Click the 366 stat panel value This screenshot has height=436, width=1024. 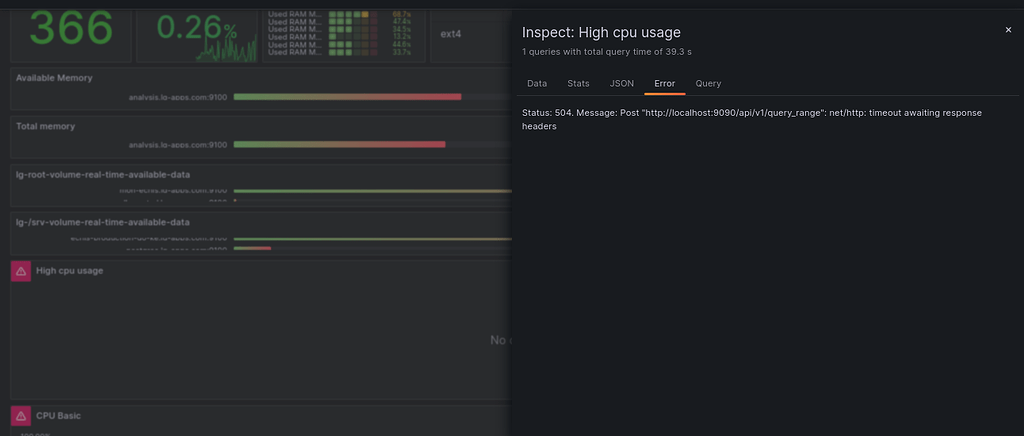pyautogui.click(x=70, y=28)
